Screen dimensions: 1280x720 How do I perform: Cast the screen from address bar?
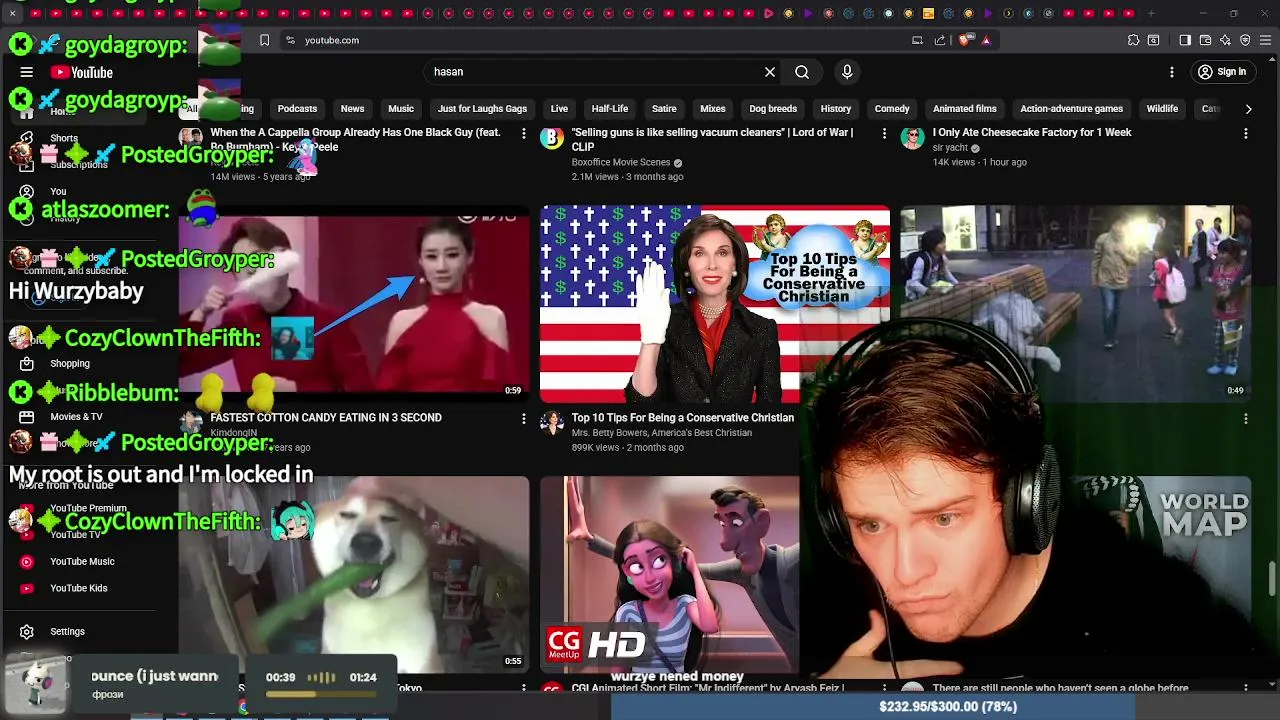coord(917,40)
